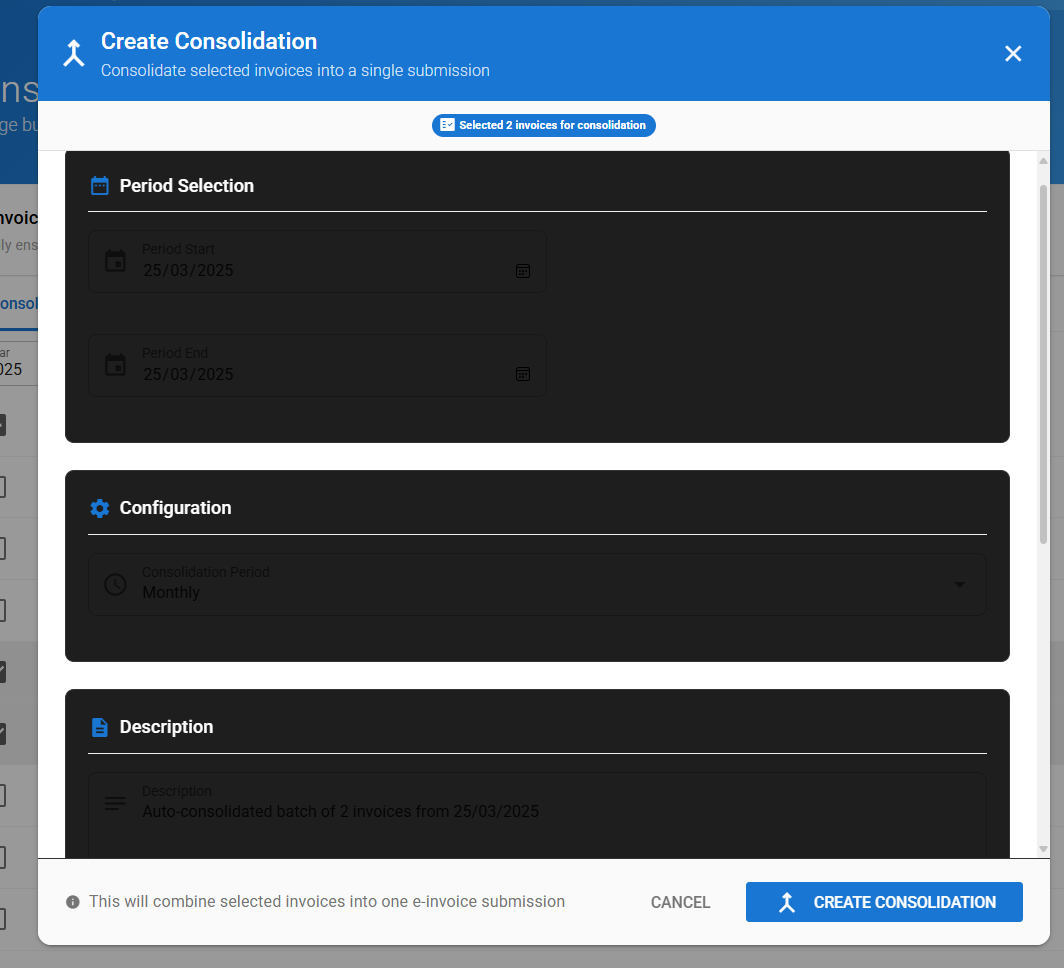Click the Period End date field

(x=320, y=374)
